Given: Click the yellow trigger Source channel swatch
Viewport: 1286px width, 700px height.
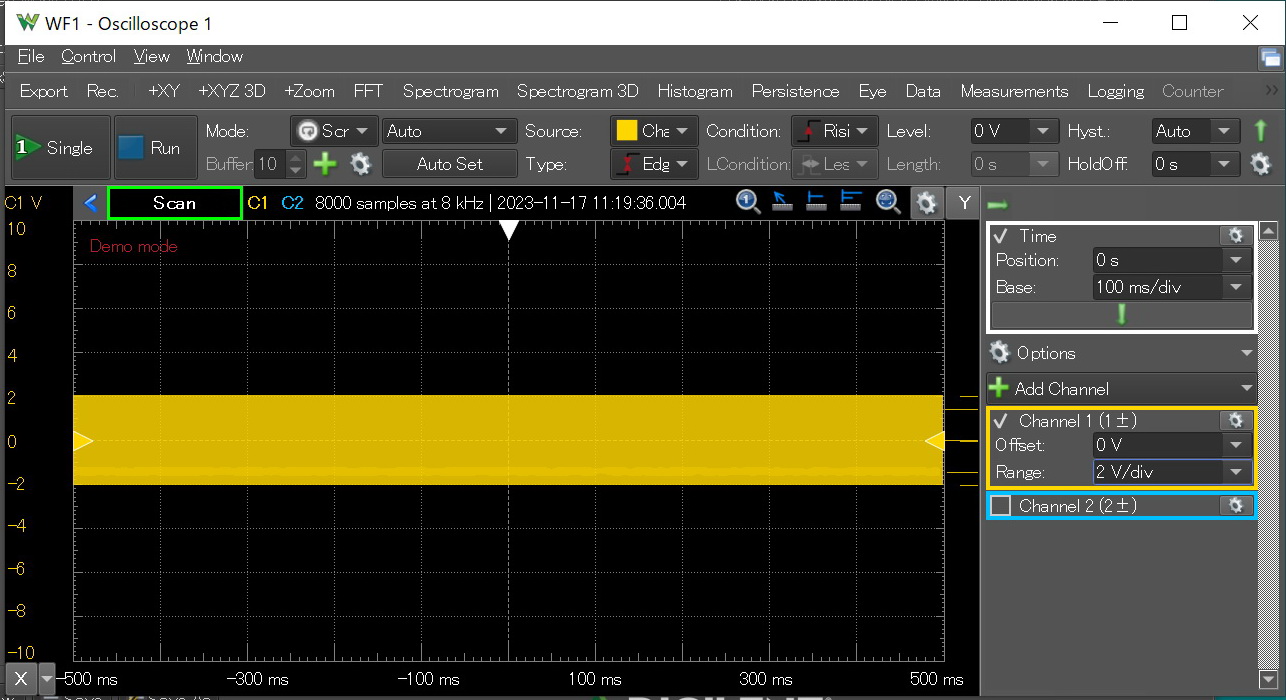Looking at the screenshot, I should (x=627, y=131).
